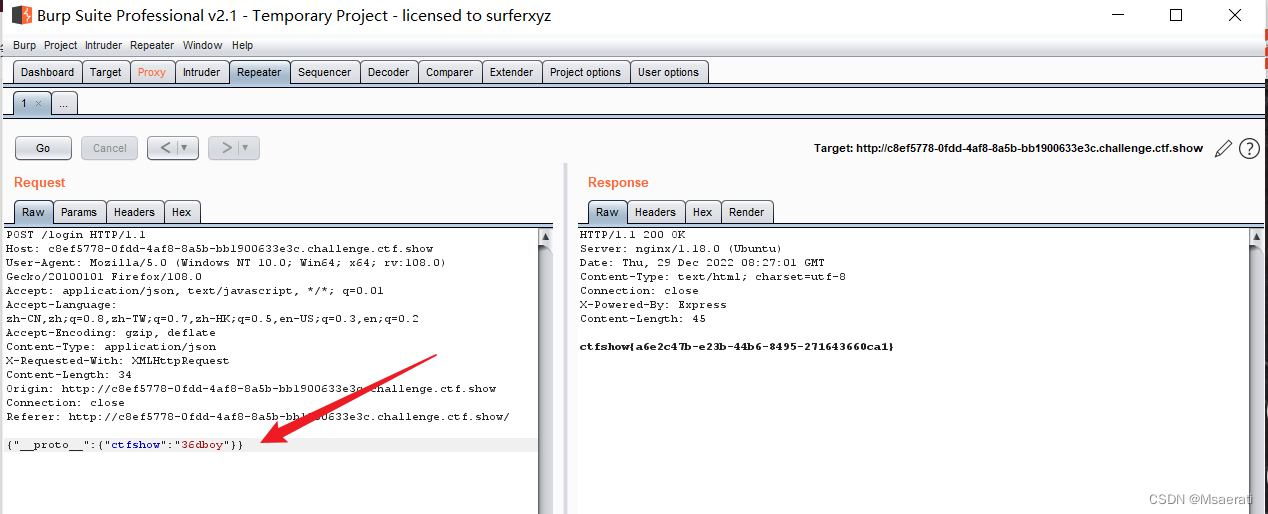Viewport: 1268px width, 514px height.
Task: Switch to the Dashboard tab
Action: click(x=48, y=72)
